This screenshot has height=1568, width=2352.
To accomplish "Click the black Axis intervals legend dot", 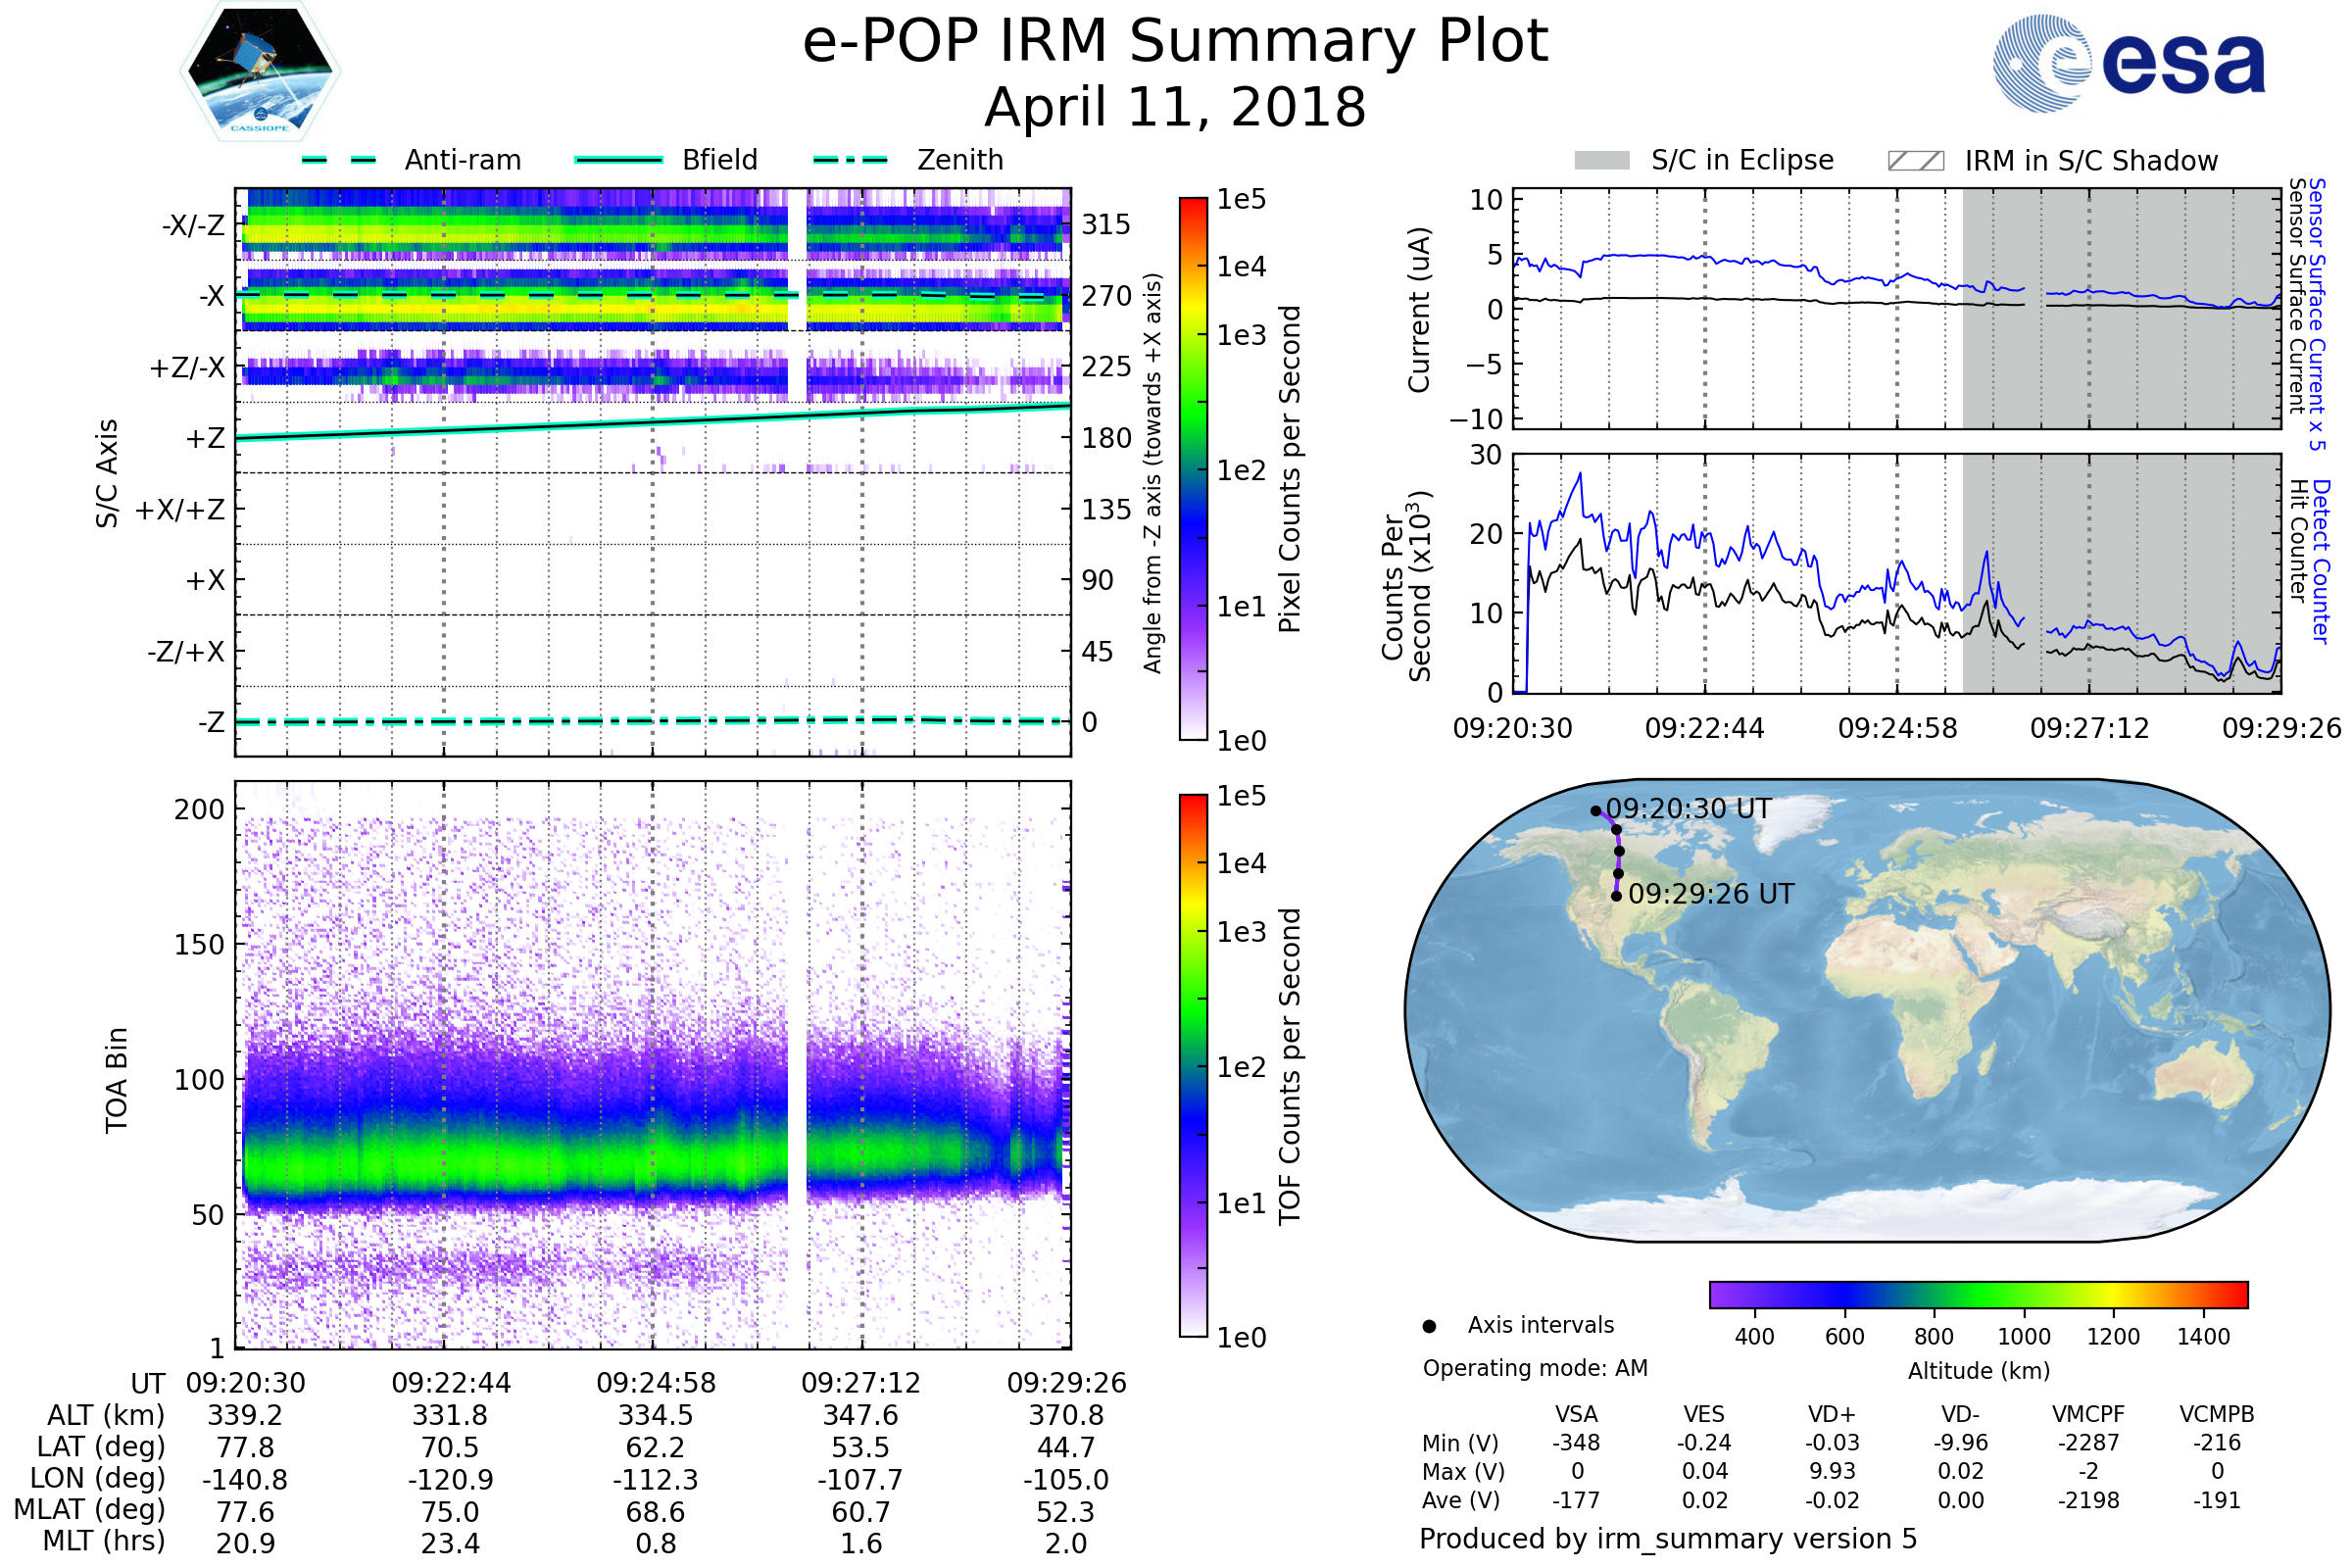I will point(1429,1326).
